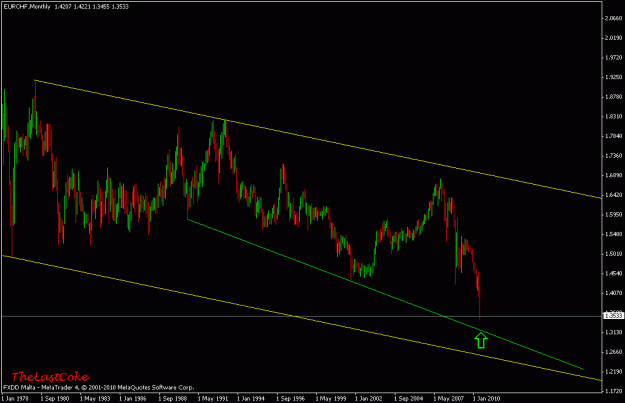Click the 1.4540 price level label
The height and width of the screenshot is (403, 625).
pos(613,273)
